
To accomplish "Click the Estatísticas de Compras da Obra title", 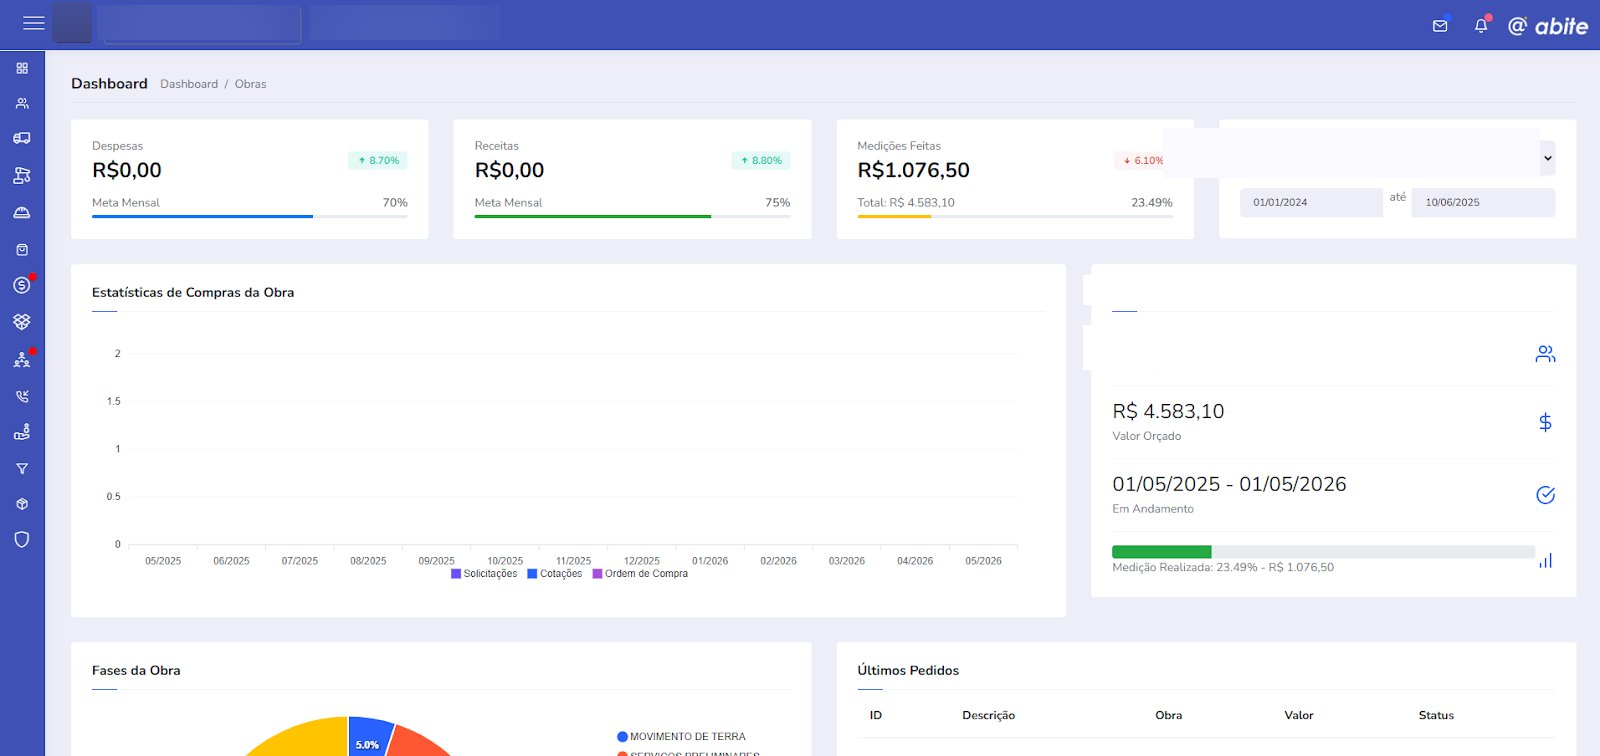I will tap(193, 293).
